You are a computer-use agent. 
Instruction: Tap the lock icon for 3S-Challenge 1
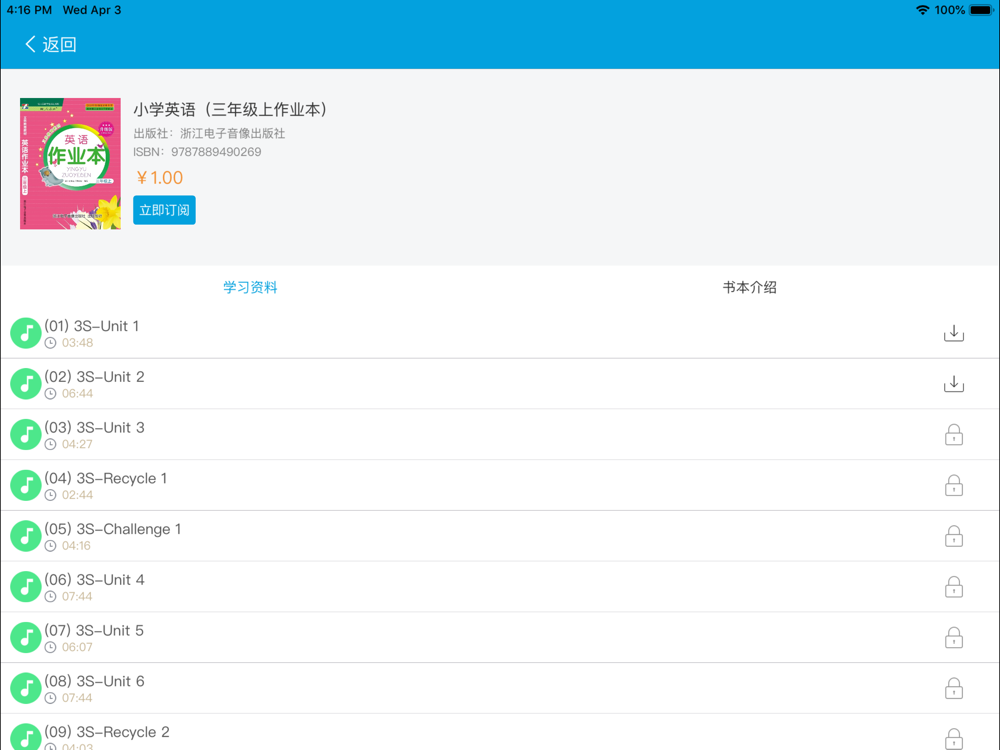pyautogui.click(x=953, y=536)
